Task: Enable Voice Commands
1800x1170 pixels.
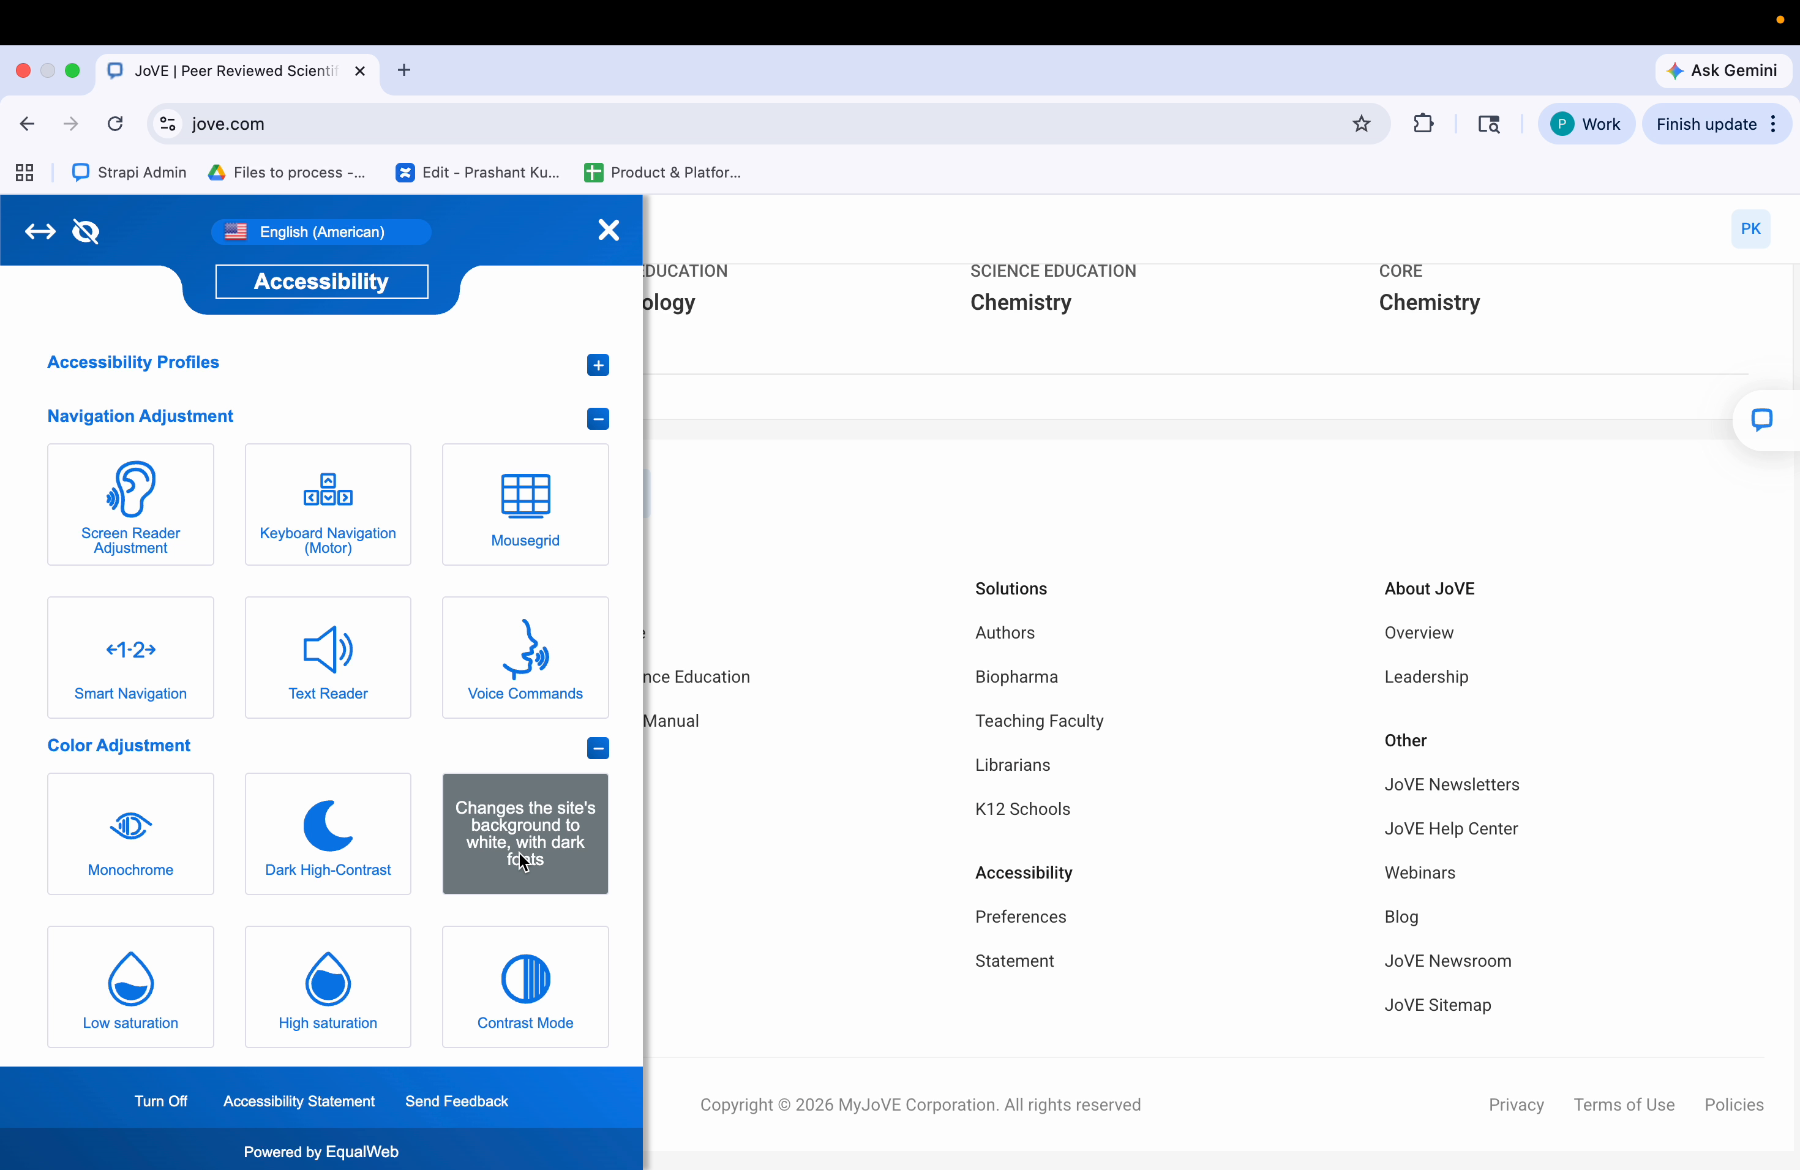Action: 525,657
